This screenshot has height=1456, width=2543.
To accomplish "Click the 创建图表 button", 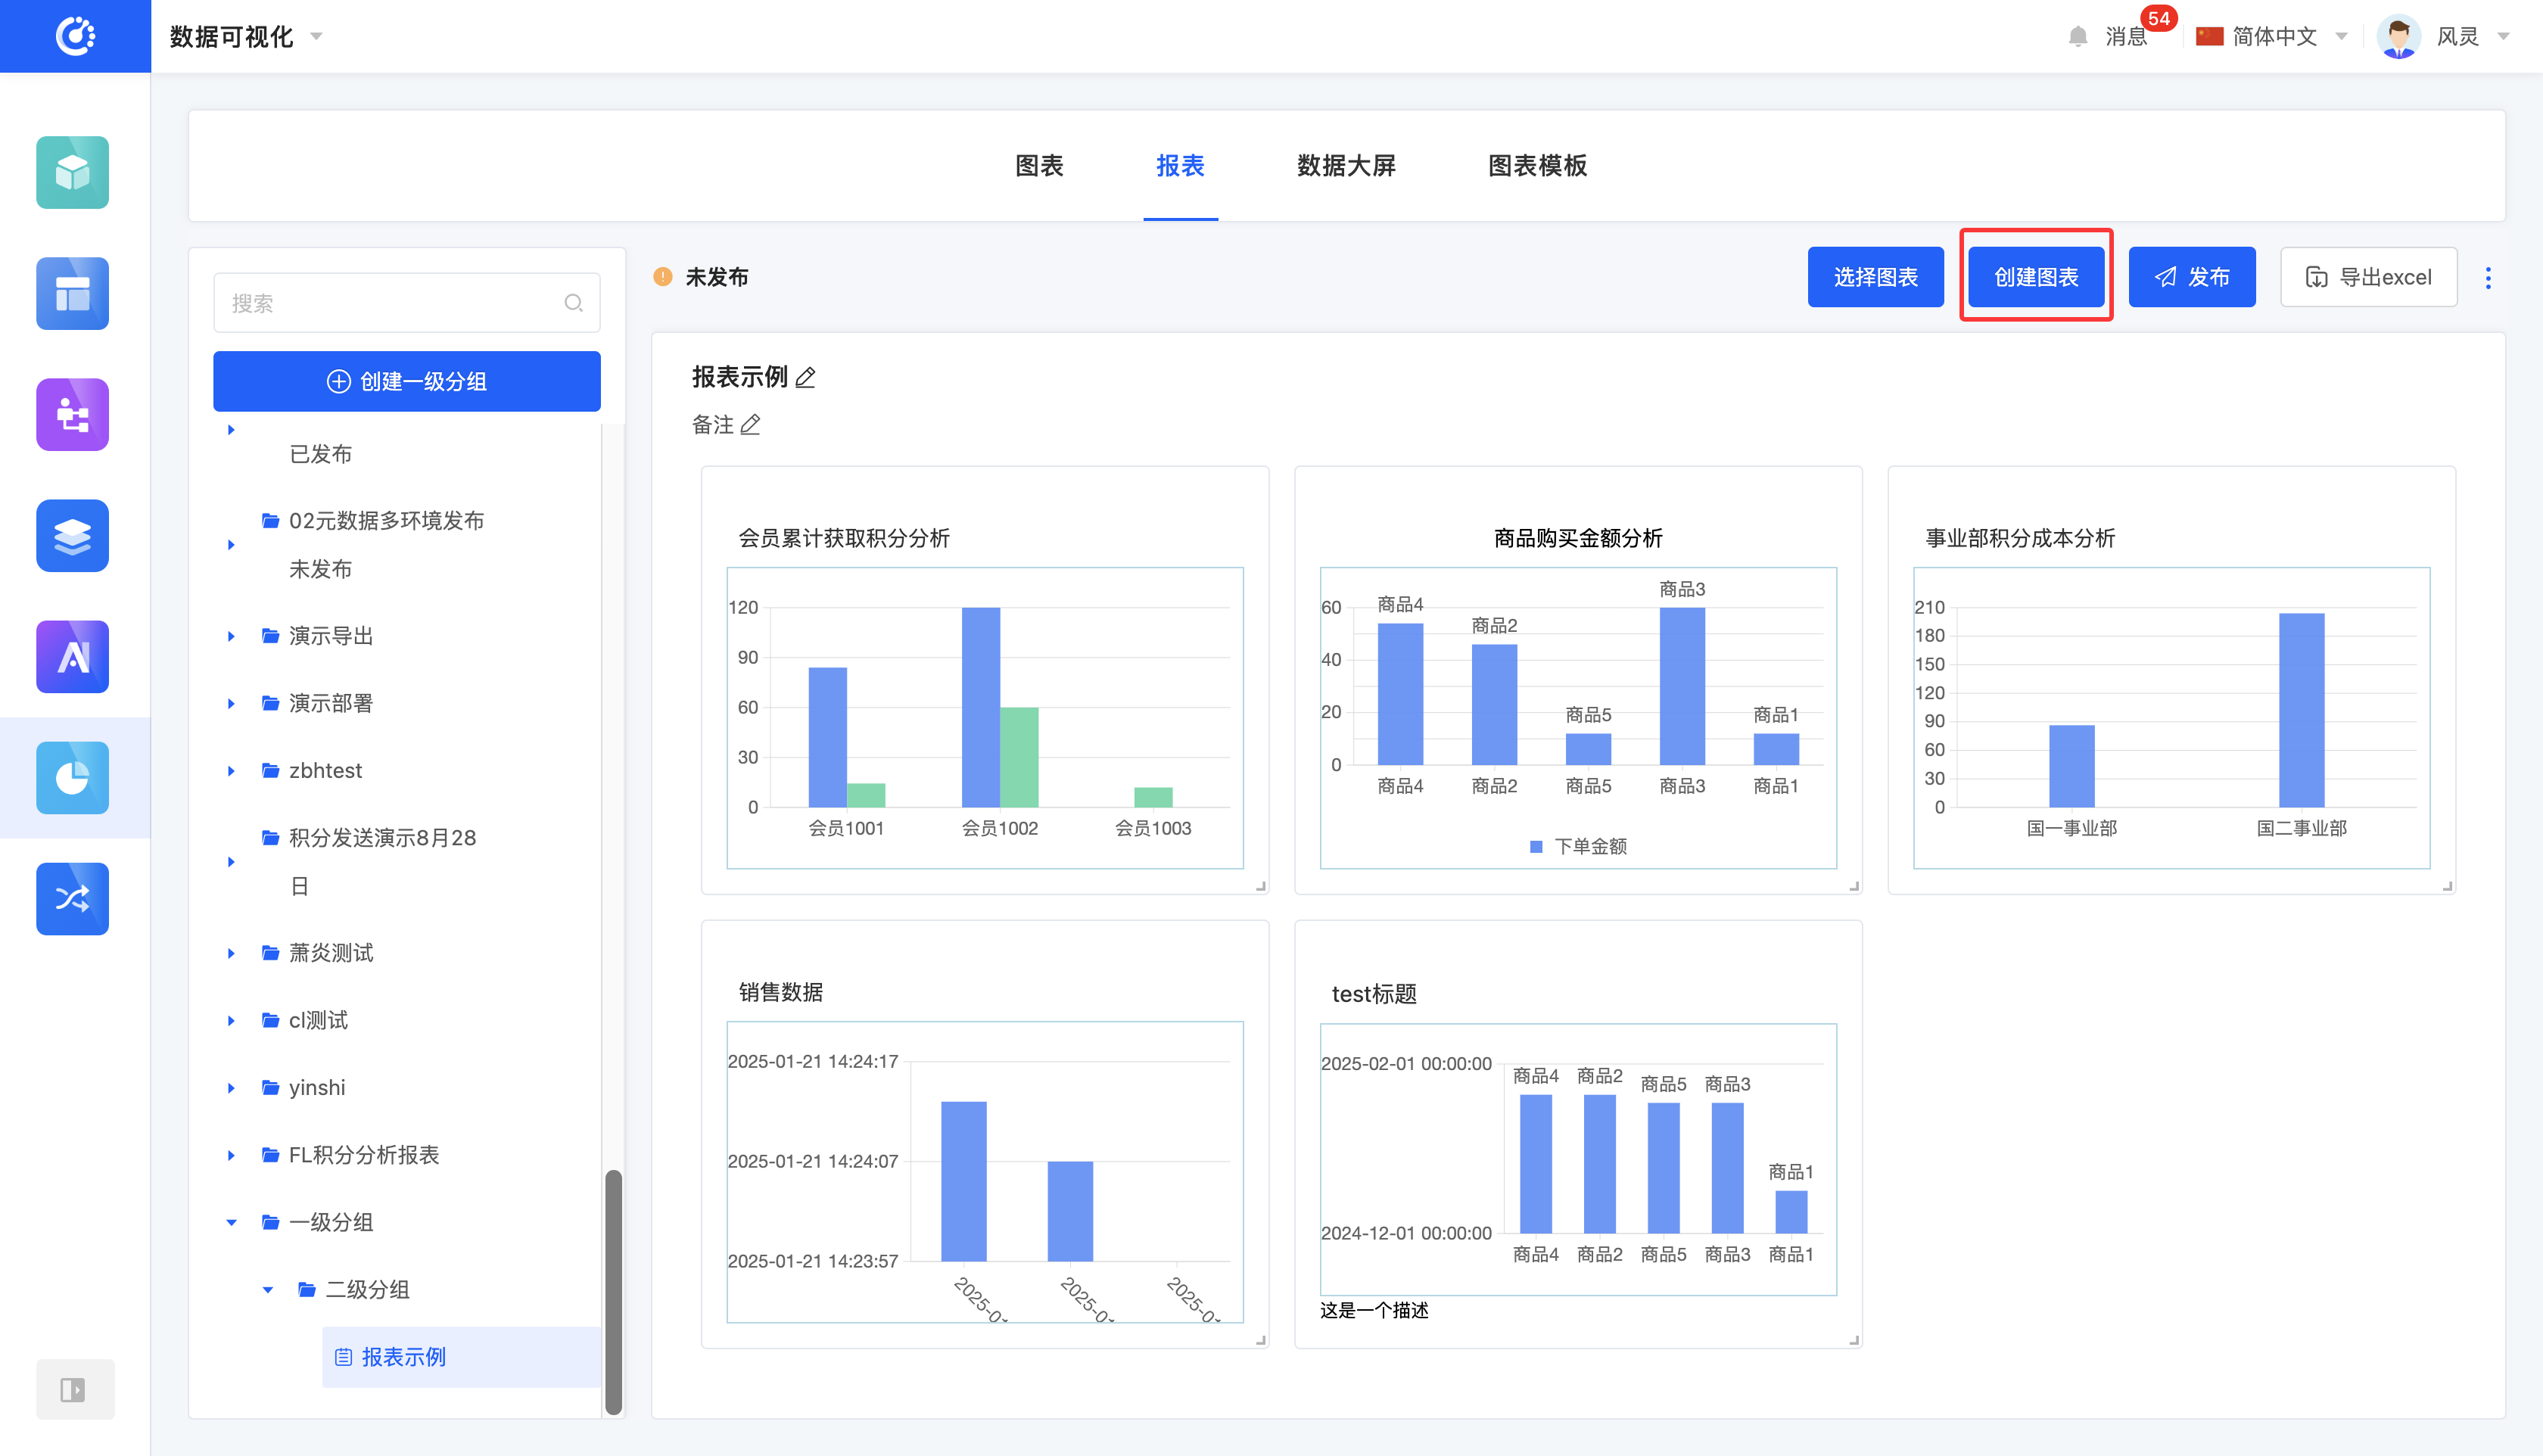I will (x=2035, y=277).
